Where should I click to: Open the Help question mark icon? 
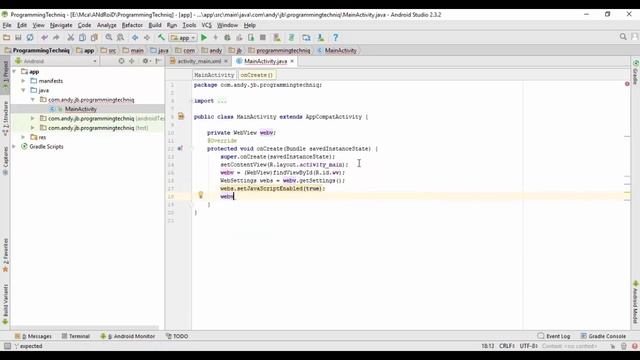tap(336, 38)
